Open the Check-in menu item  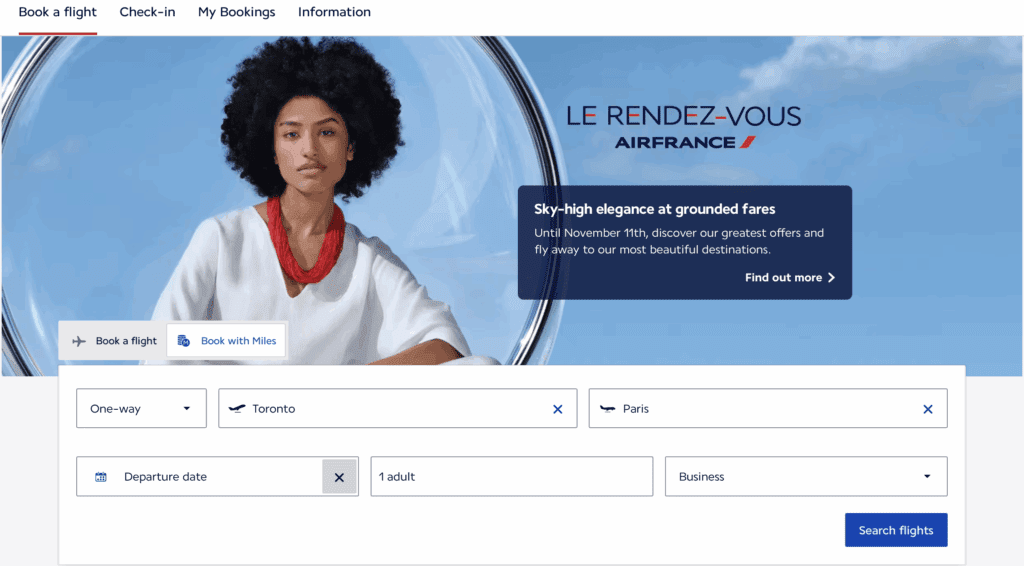tap(148, 12)
